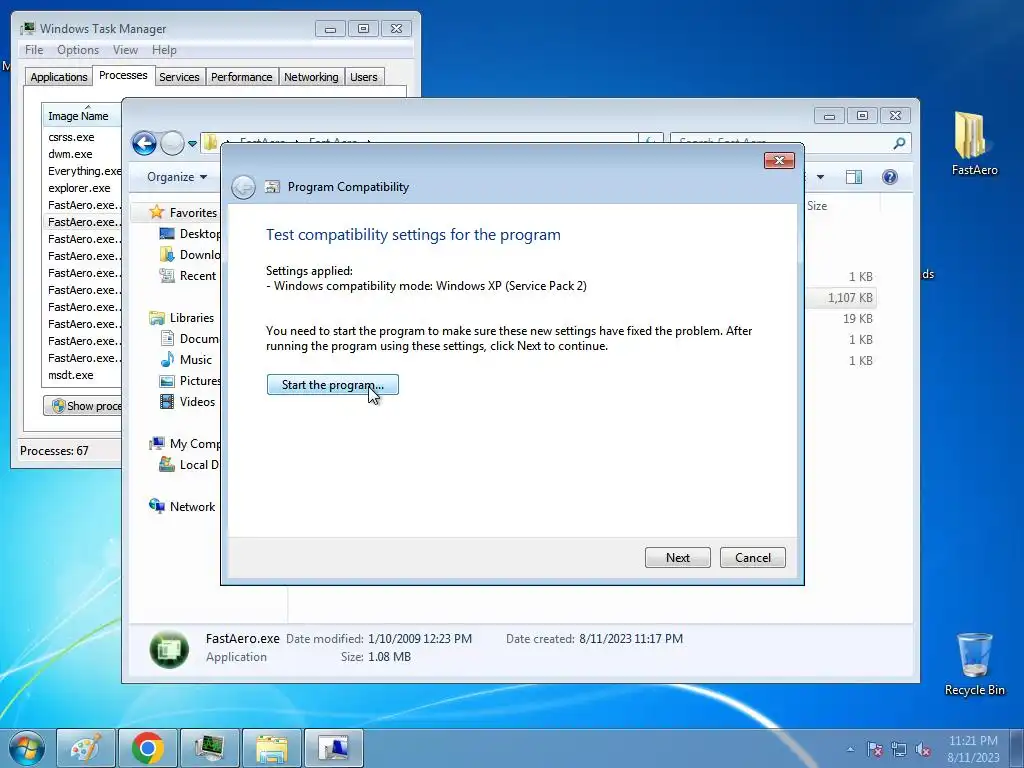Click Next in Program Compatibility dialog
Viewport: 1024px width, 768px height.
point(677,558)
